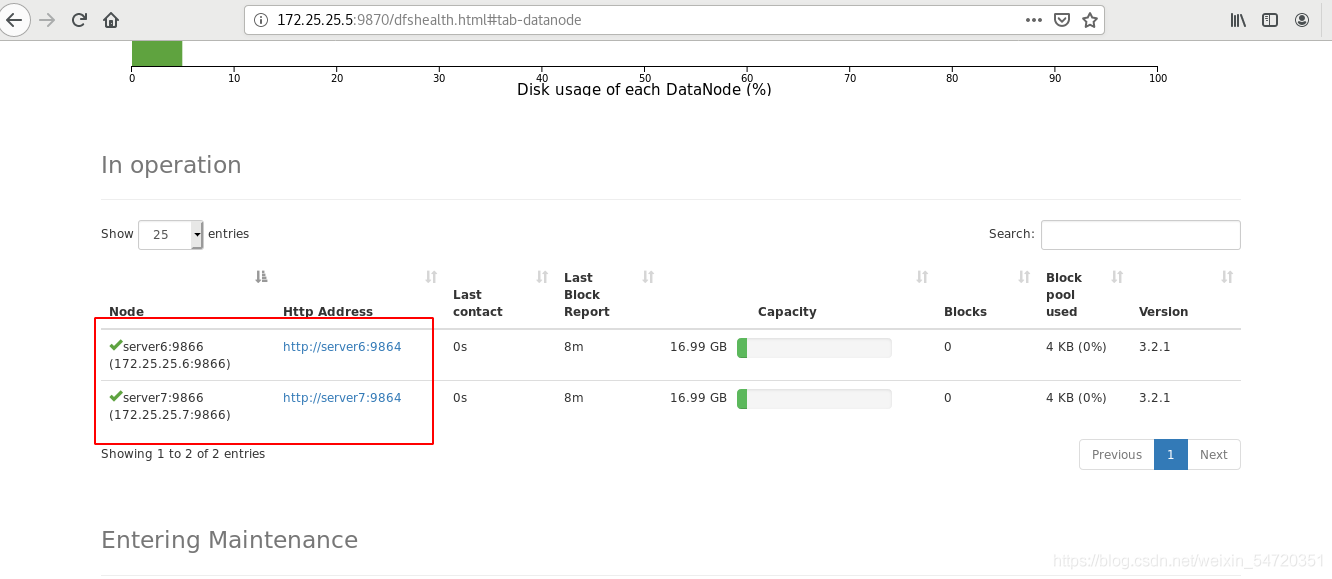Click server6 capacity usage bar
Screen dimensions: 1332x579
click(x=814, y=348)
